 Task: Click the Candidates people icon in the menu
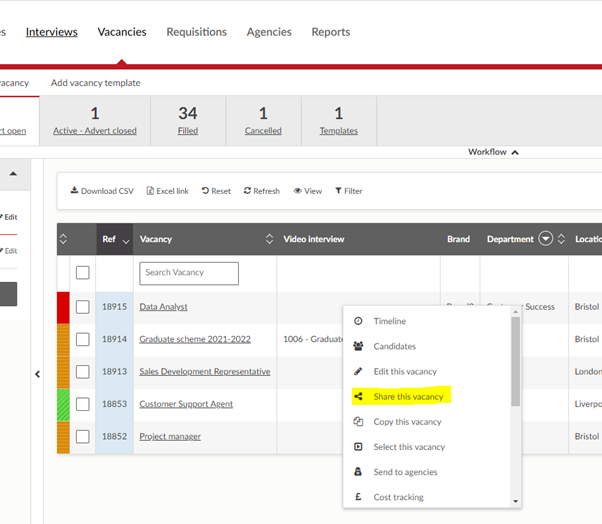(359, 346)
